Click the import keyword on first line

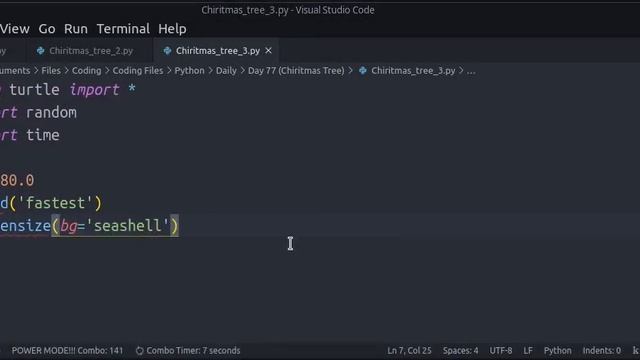pos(94,89)
